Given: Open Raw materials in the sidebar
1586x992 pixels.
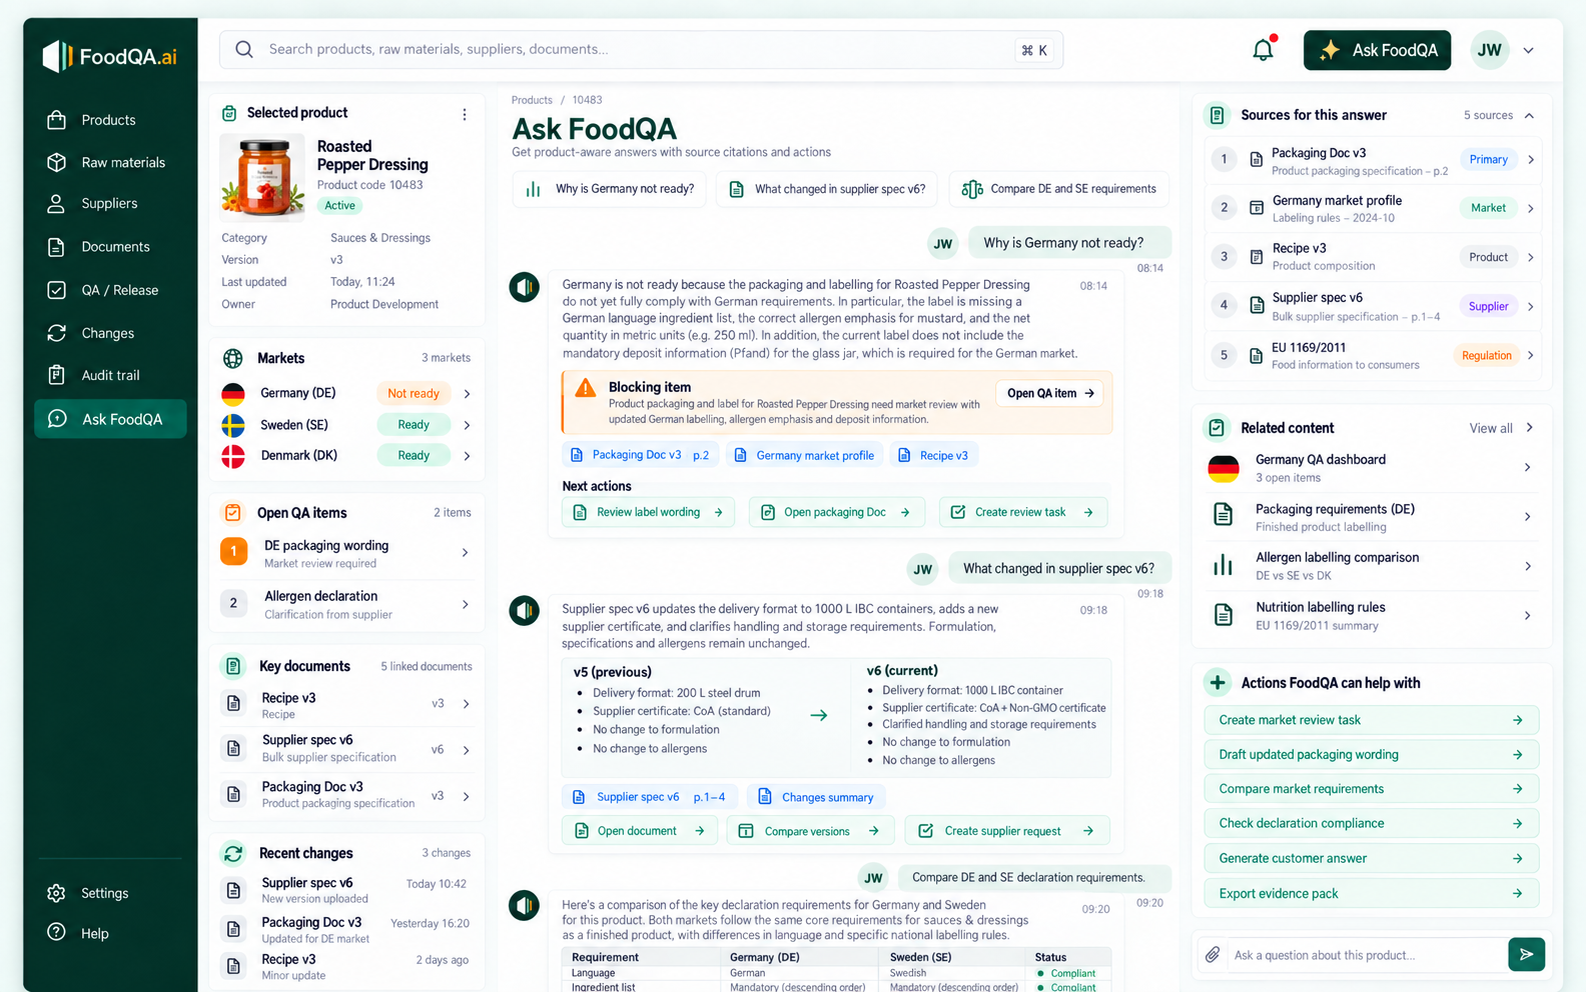Looking at the screenshot, I should point(110,162).
